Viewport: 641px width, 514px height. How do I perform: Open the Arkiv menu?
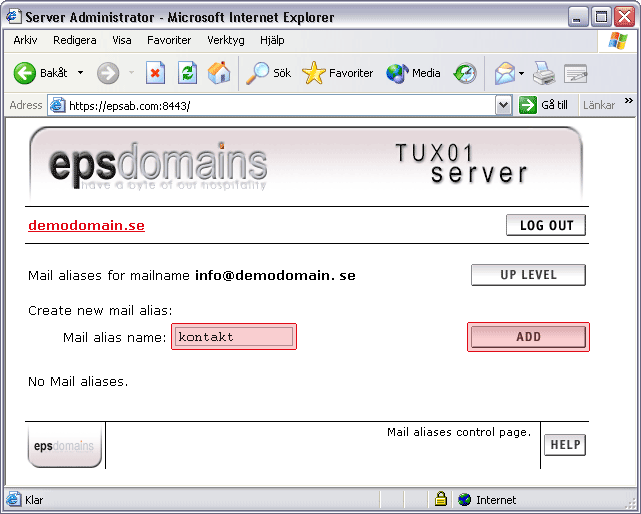click(26, 40)
